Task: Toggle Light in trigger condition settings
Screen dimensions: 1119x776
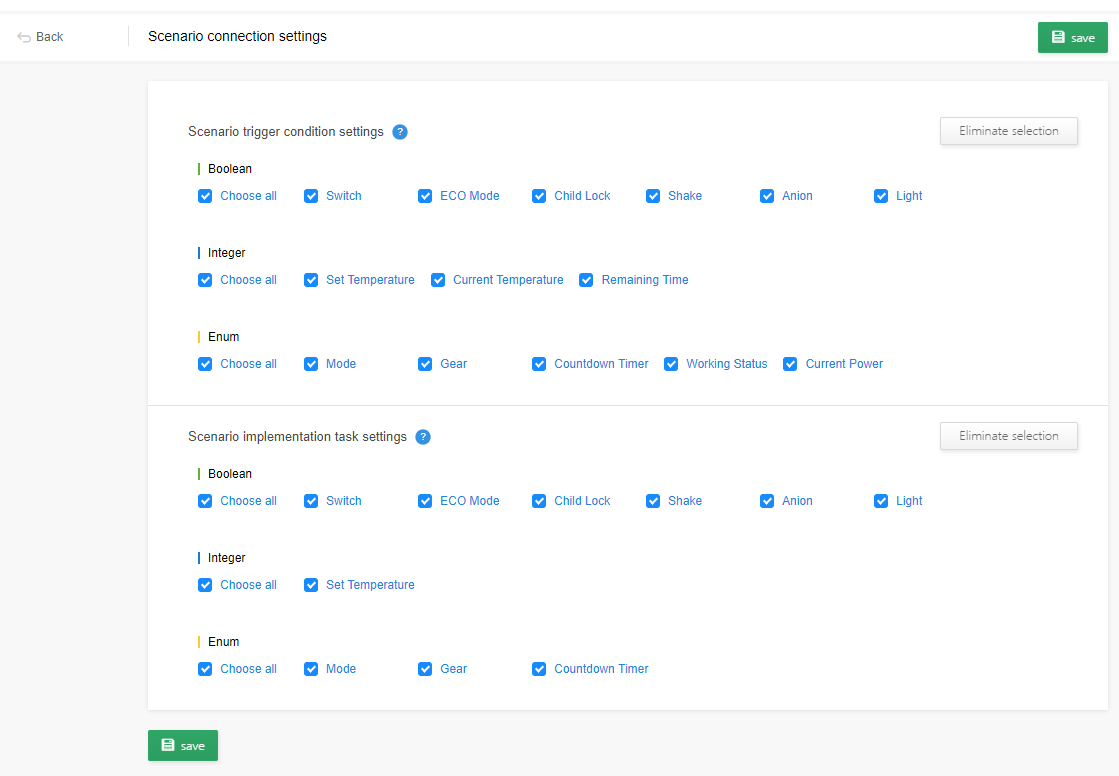Action: [881, 196]
